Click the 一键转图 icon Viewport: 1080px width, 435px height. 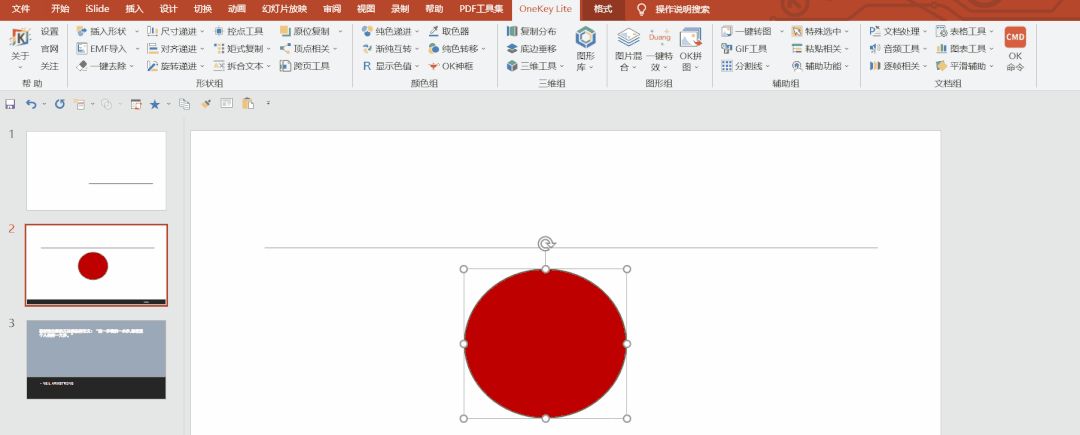726,32
